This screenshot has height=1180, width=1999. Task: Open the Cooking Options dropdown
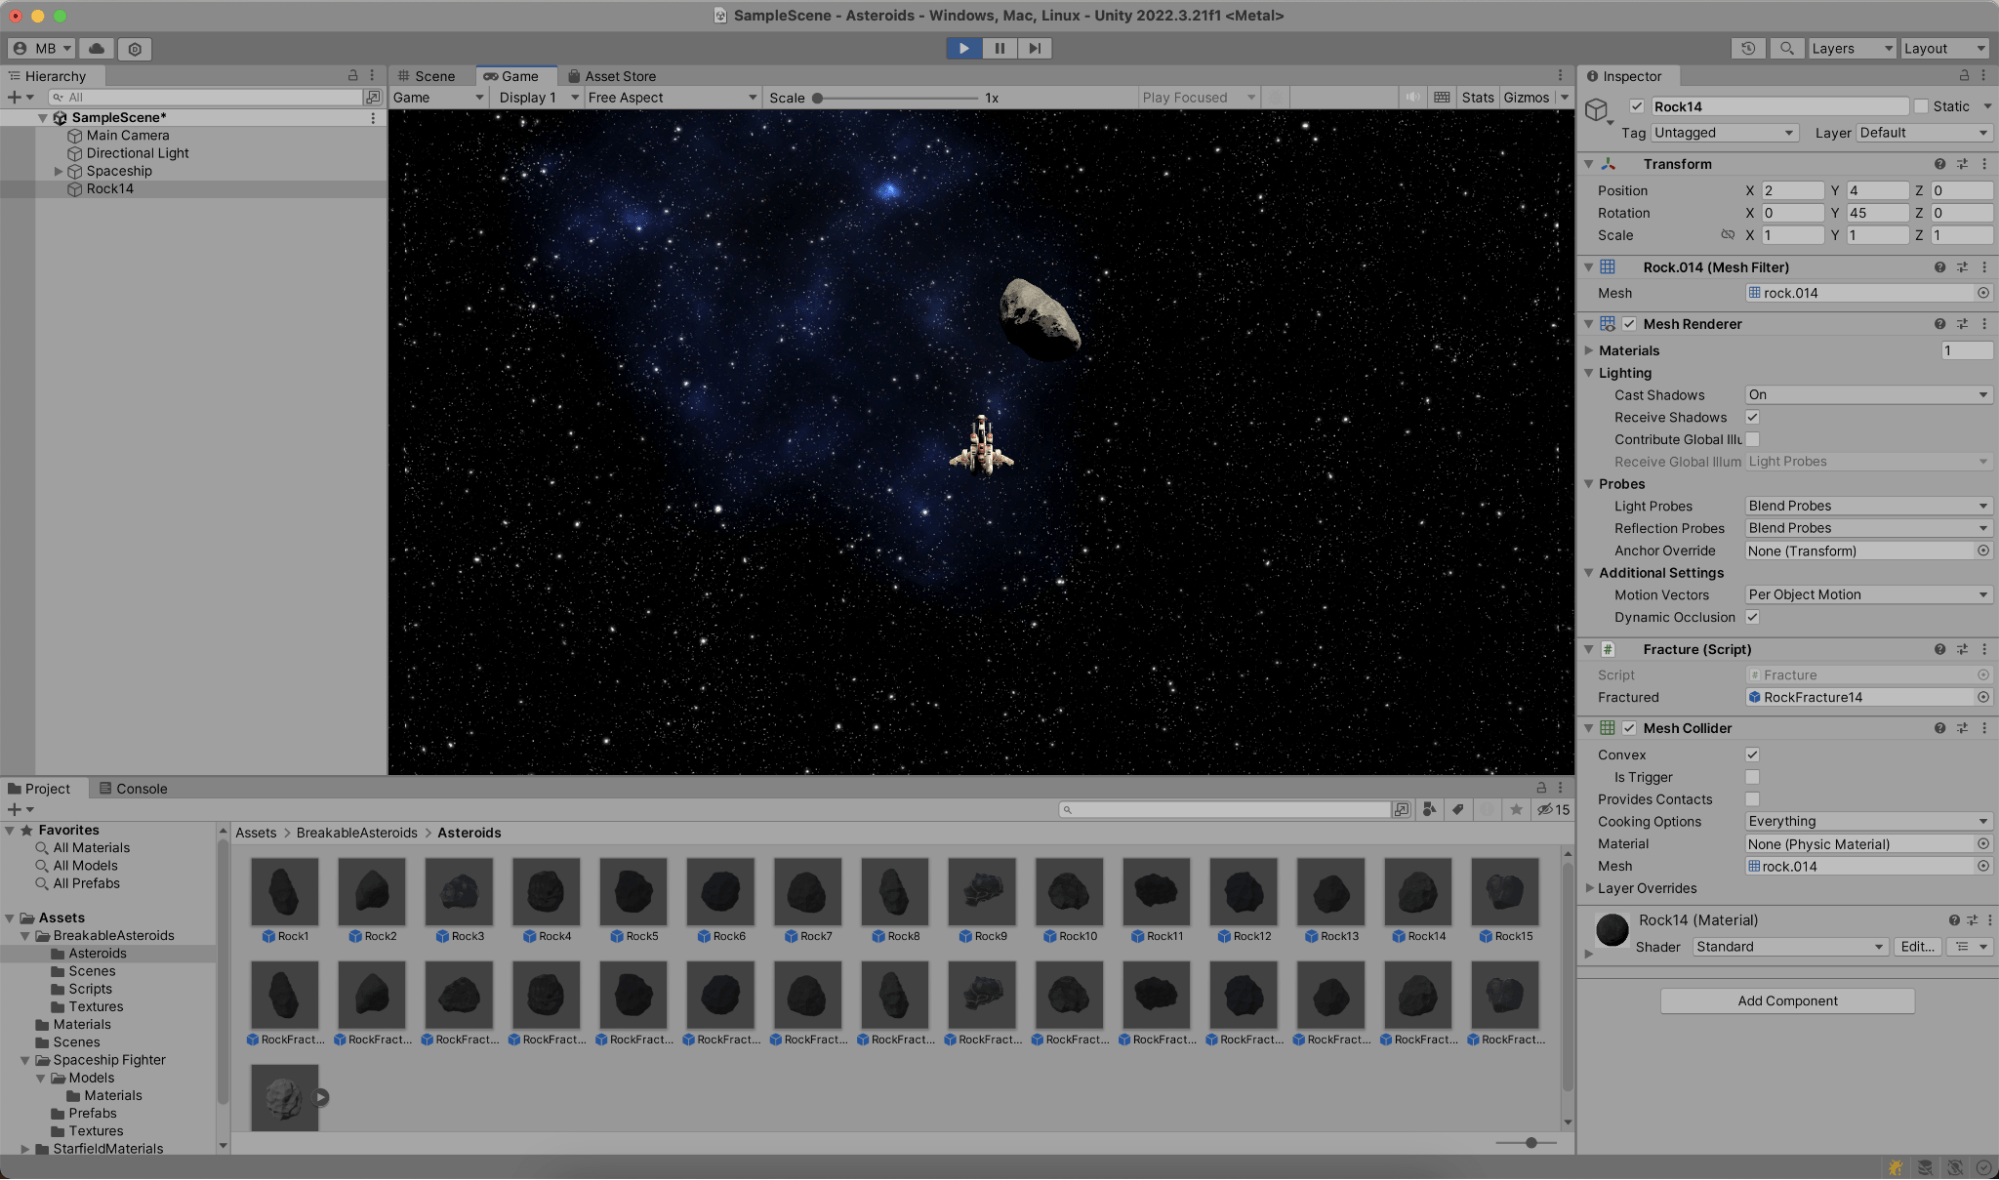click(x=1866, y=821)
